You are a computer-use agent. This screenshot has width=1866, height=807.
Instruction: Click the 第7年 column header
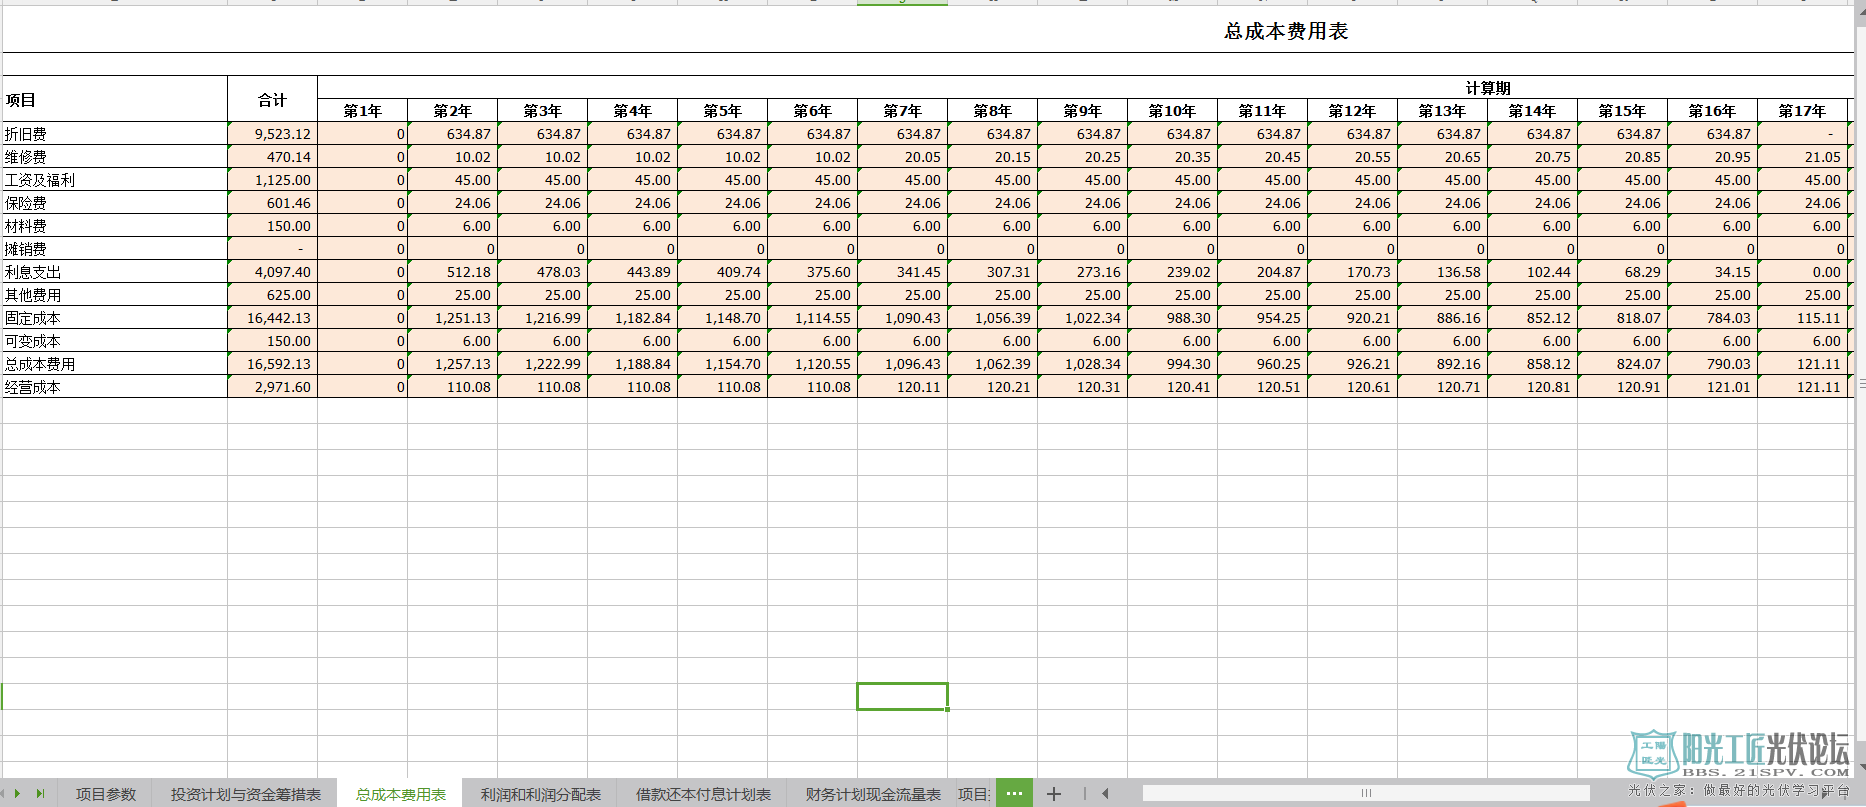[902, 111]
